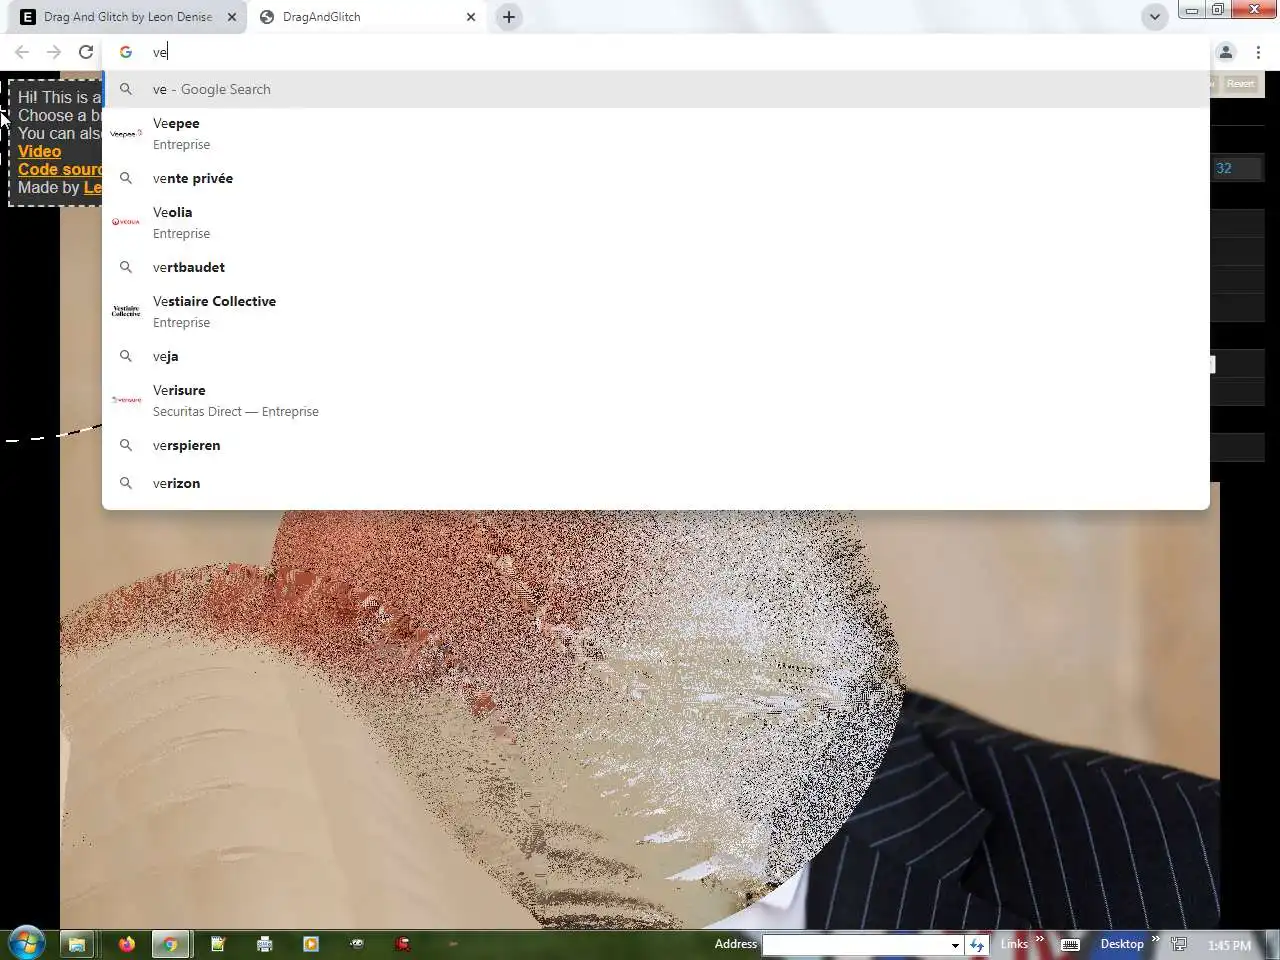This screenshot has width=1280, height=960.
Task: Open the Video link
Action: click(39, 151)
